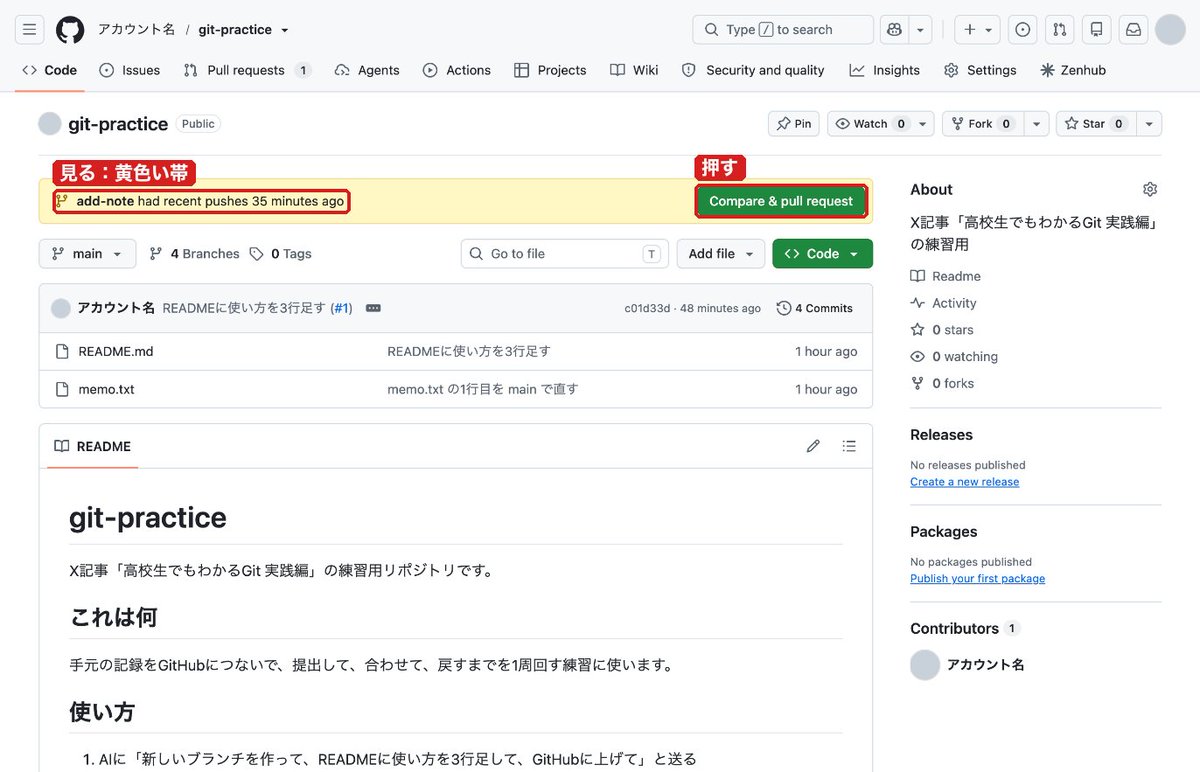Switch to the Insights tab
The height and width of the screenshot is (772, 1200).
pyautogui.click(x=885, y=70)
